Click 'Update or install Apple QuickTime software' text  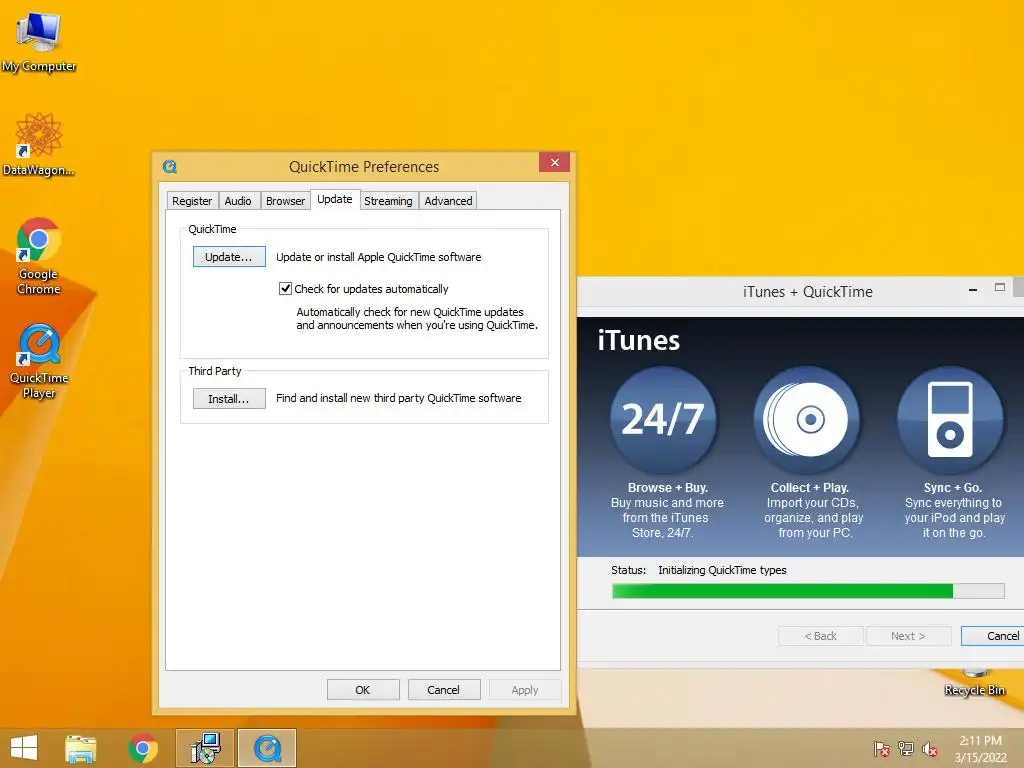click(x=379, y=257)
